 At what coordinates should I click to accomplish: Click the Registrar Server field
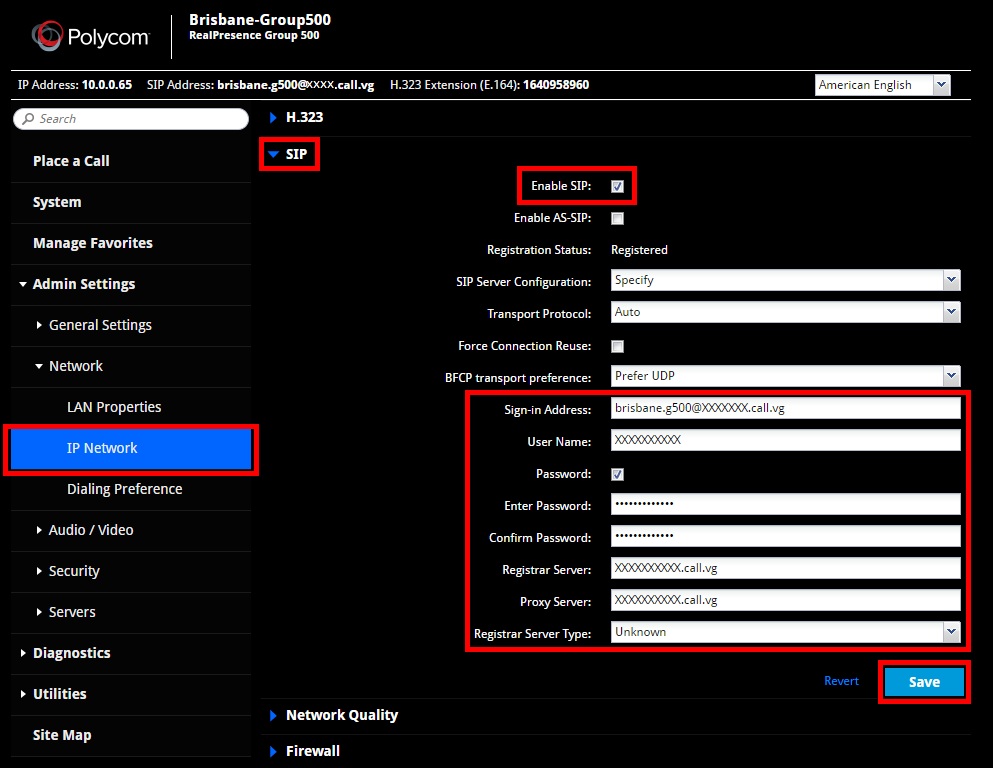[785, 568]
